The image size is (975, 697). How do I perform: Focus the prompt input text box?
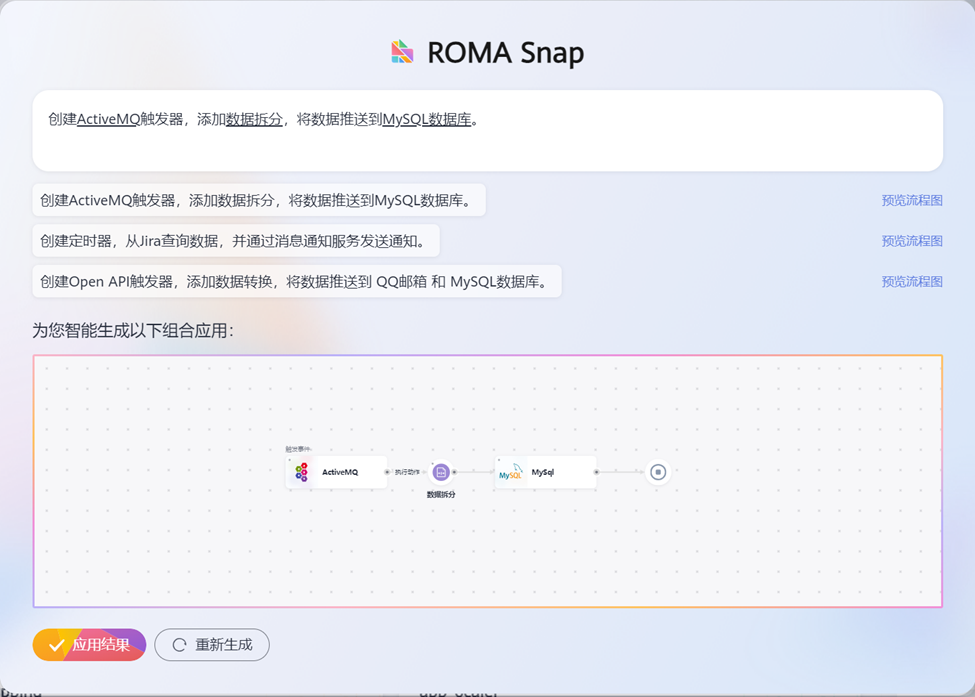tap(488, 131)
